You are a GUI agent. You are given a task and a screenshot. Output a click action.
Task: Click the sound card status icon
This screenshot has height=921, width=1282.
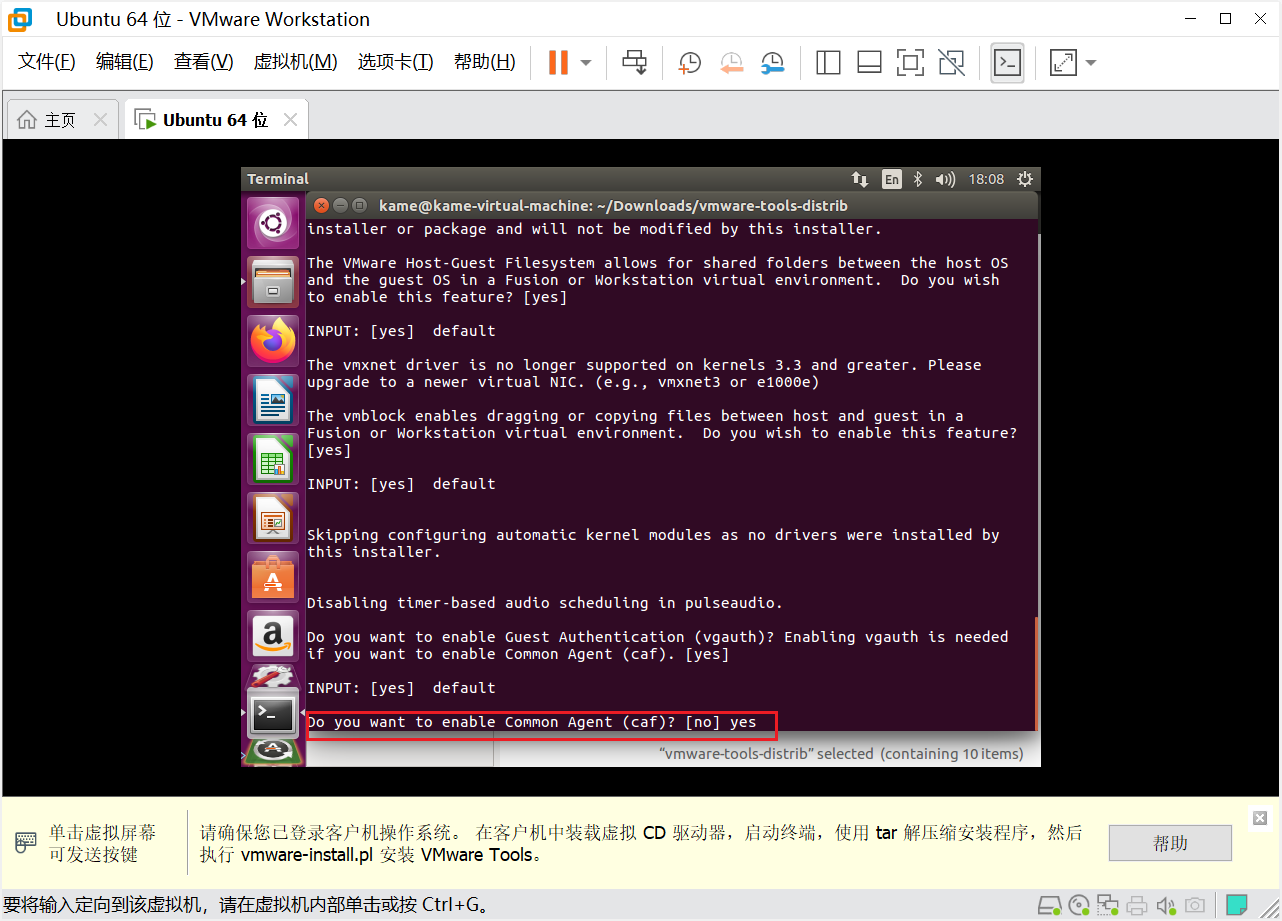1165,906
